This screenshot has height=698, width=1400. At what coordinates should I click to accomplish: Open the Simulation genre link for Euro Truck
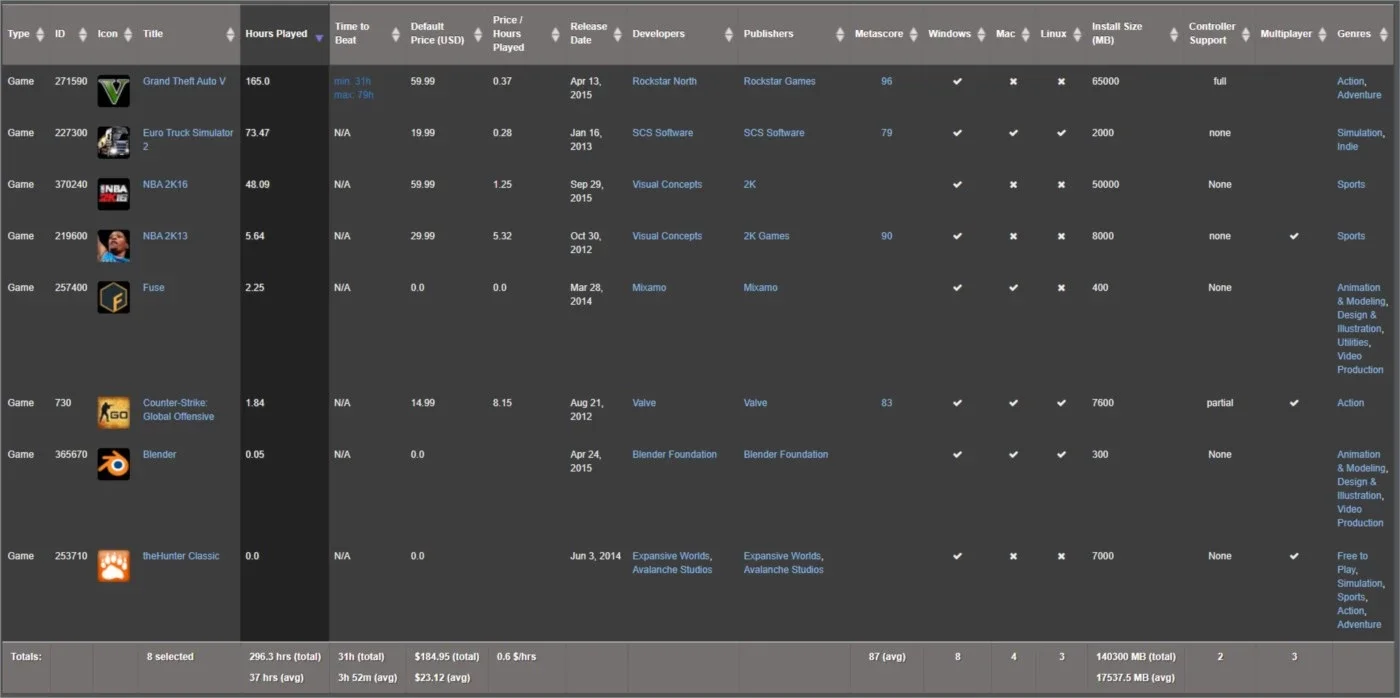click(1360, 133)
